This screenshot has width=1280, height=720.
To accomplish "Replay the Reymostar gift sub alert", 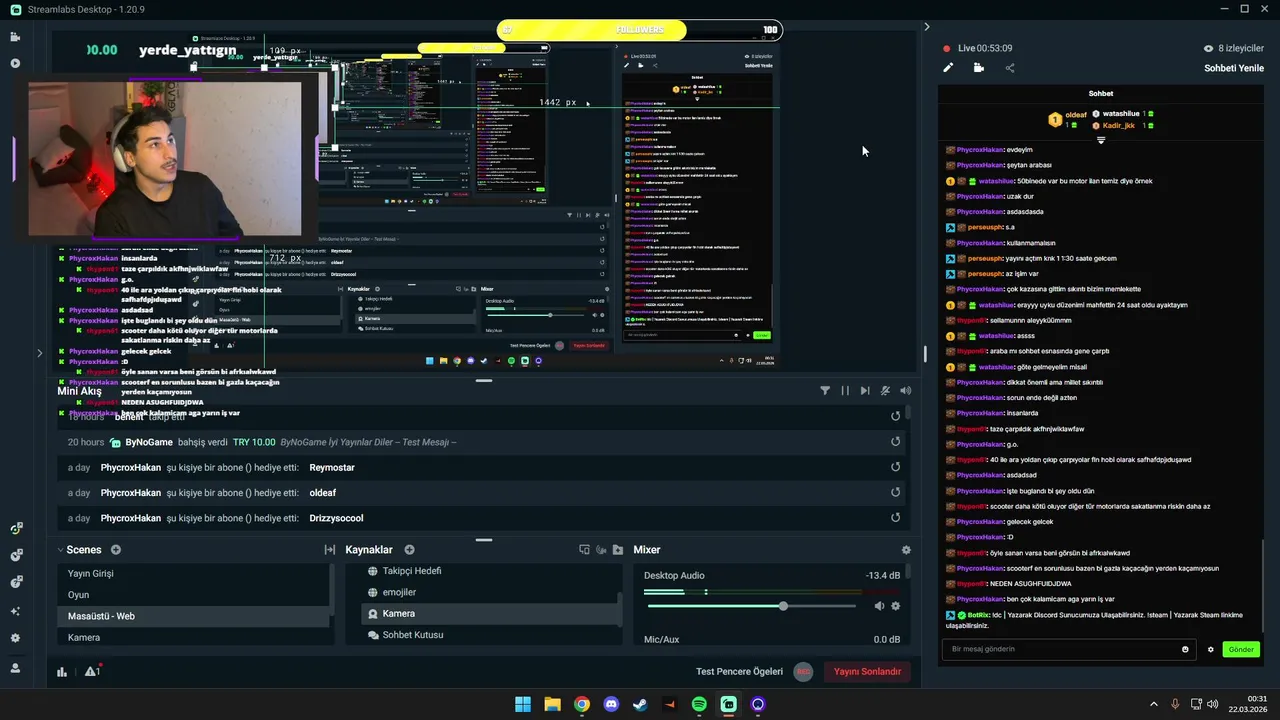I will [x=895, y=467].
